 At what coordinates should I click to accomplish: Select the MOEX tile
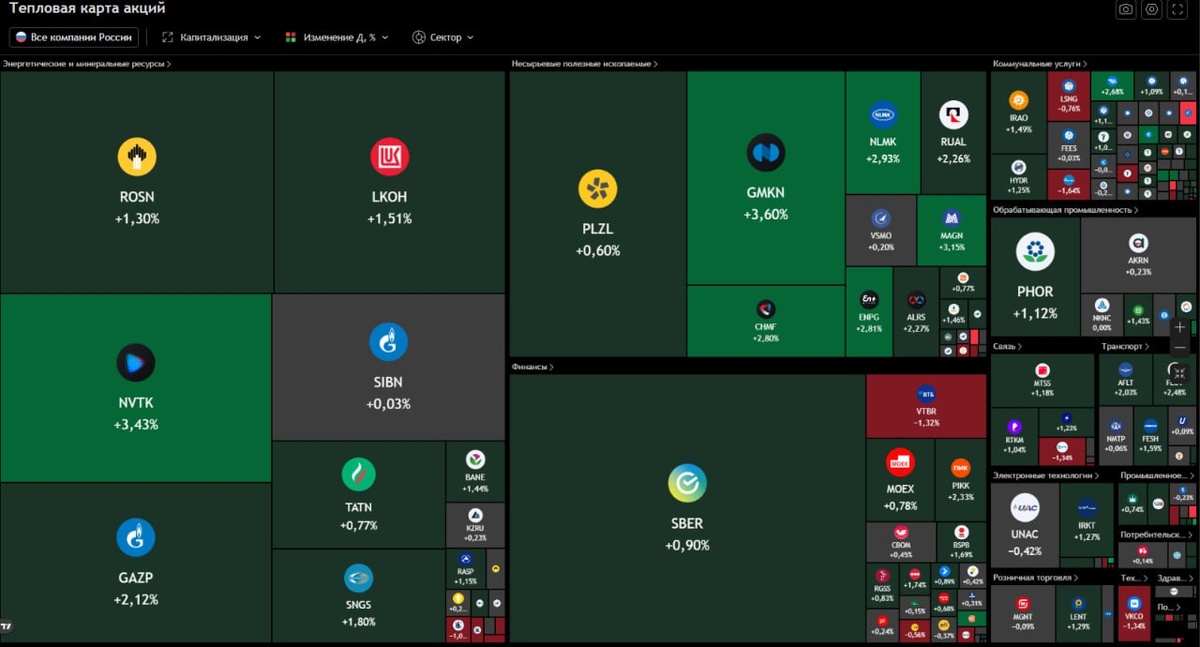click(900, 479)
